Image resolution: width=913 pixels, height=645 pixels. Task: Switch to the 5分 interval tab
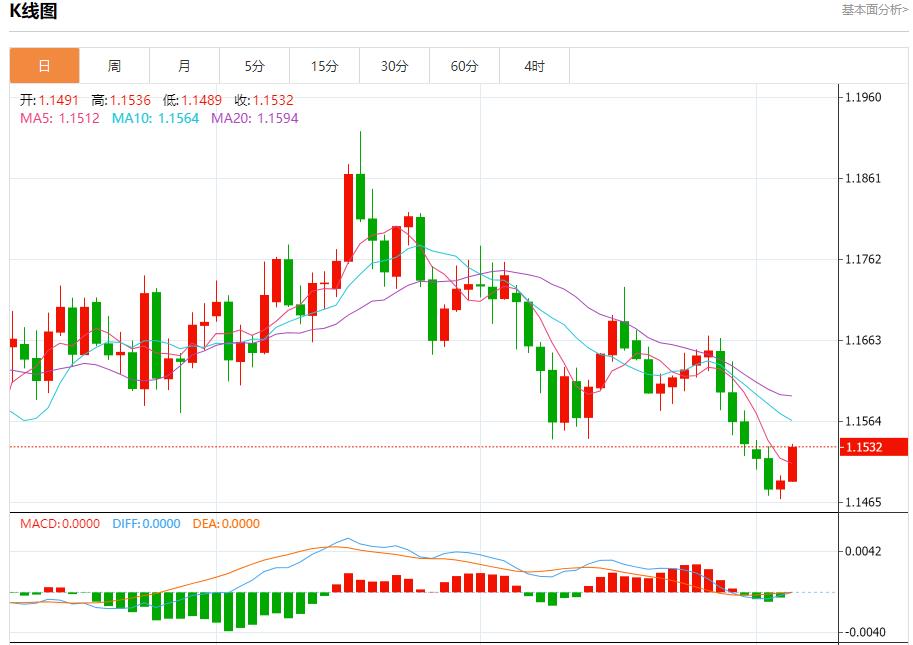[x=254, y=65]
